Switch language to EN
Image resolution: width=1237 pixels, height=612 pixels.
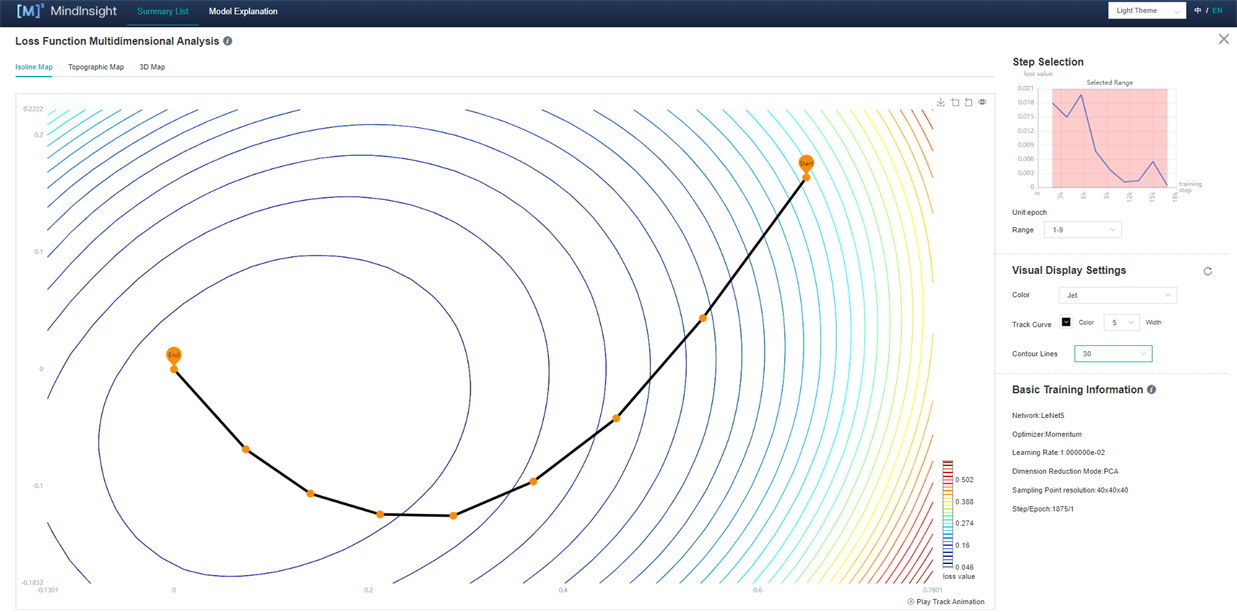pyautogui.click(x=1217, y=11)
